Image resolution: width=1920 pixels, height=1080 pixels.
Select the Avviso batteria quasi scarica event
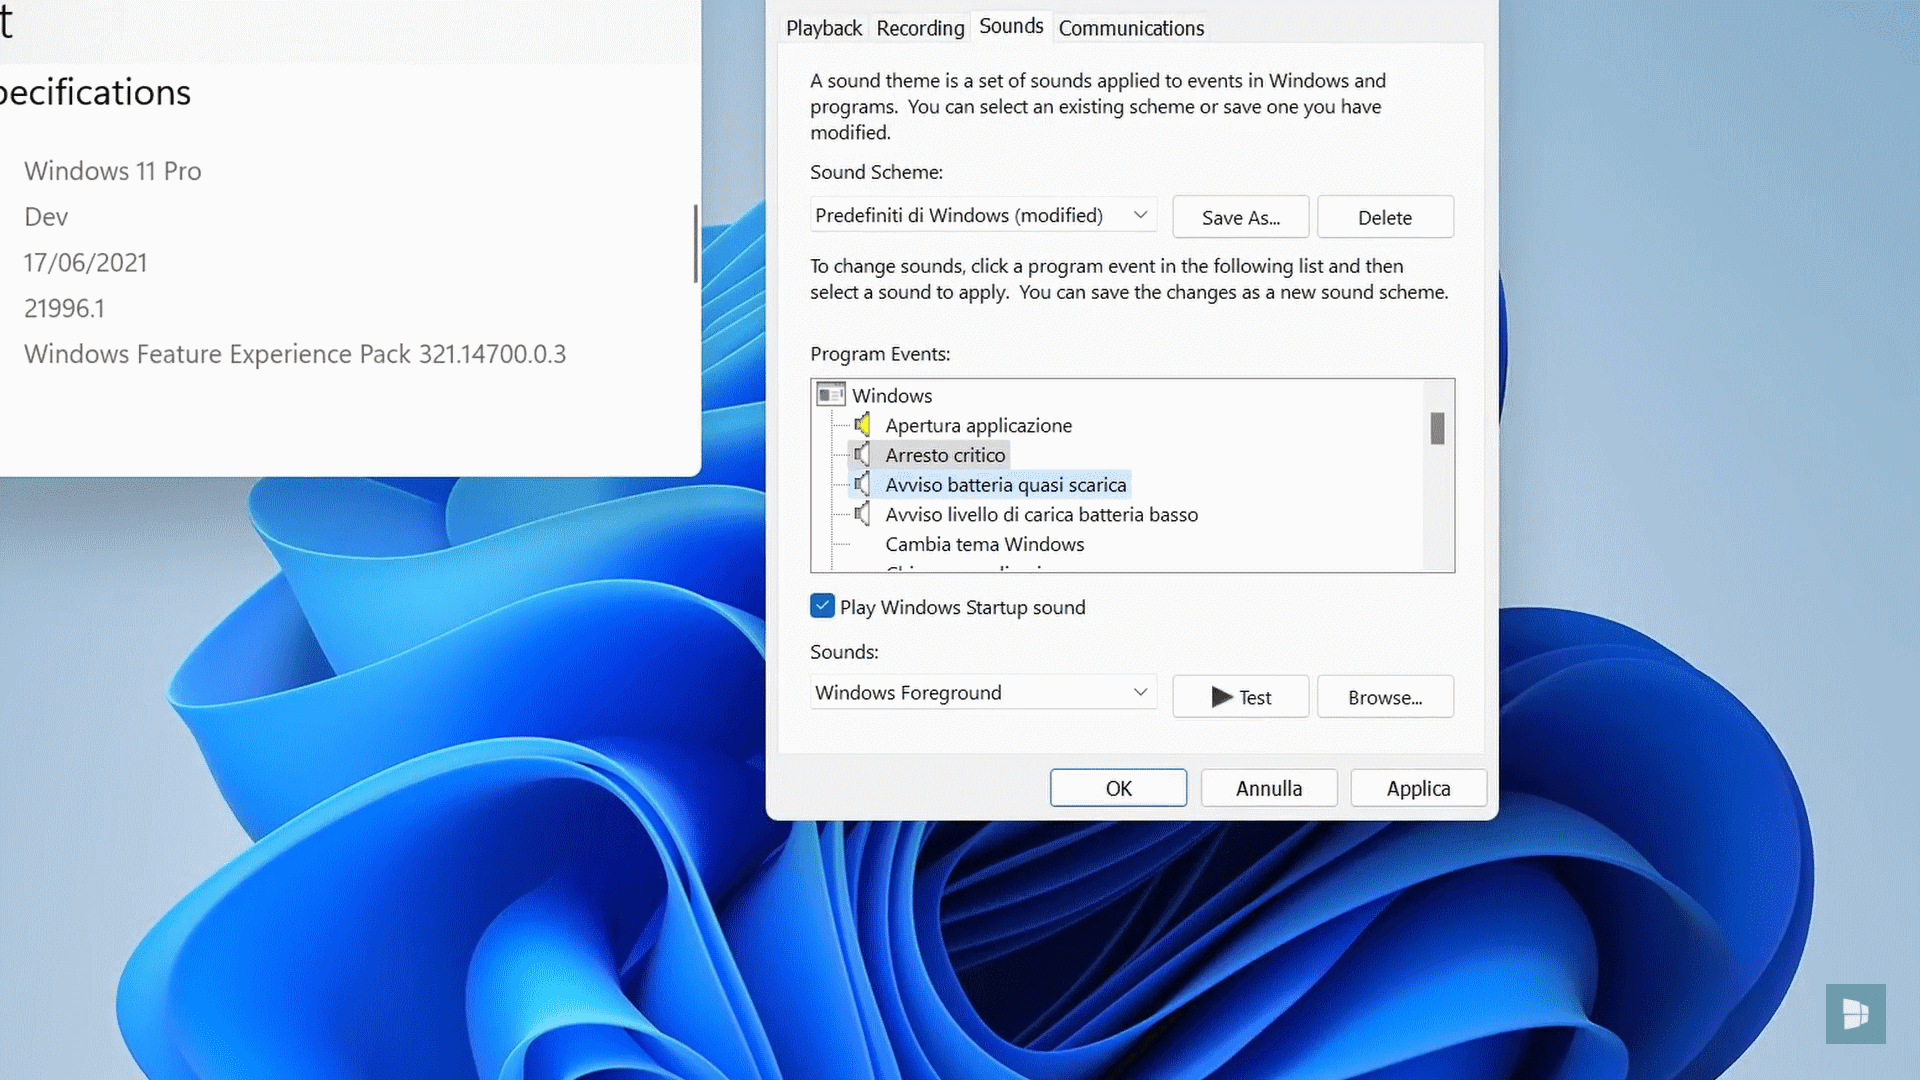point(1005,485)
